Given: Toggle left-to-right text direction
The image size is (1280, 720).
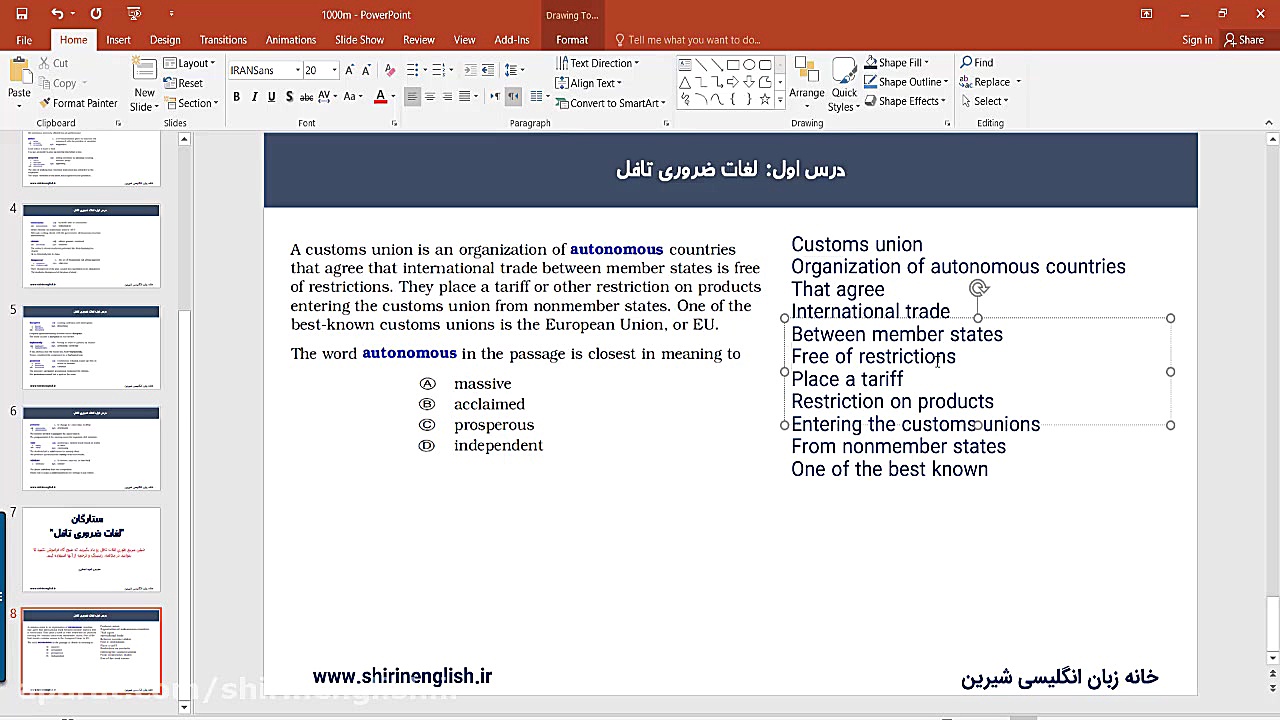Looking at the screenshot, I should point(496,97).
